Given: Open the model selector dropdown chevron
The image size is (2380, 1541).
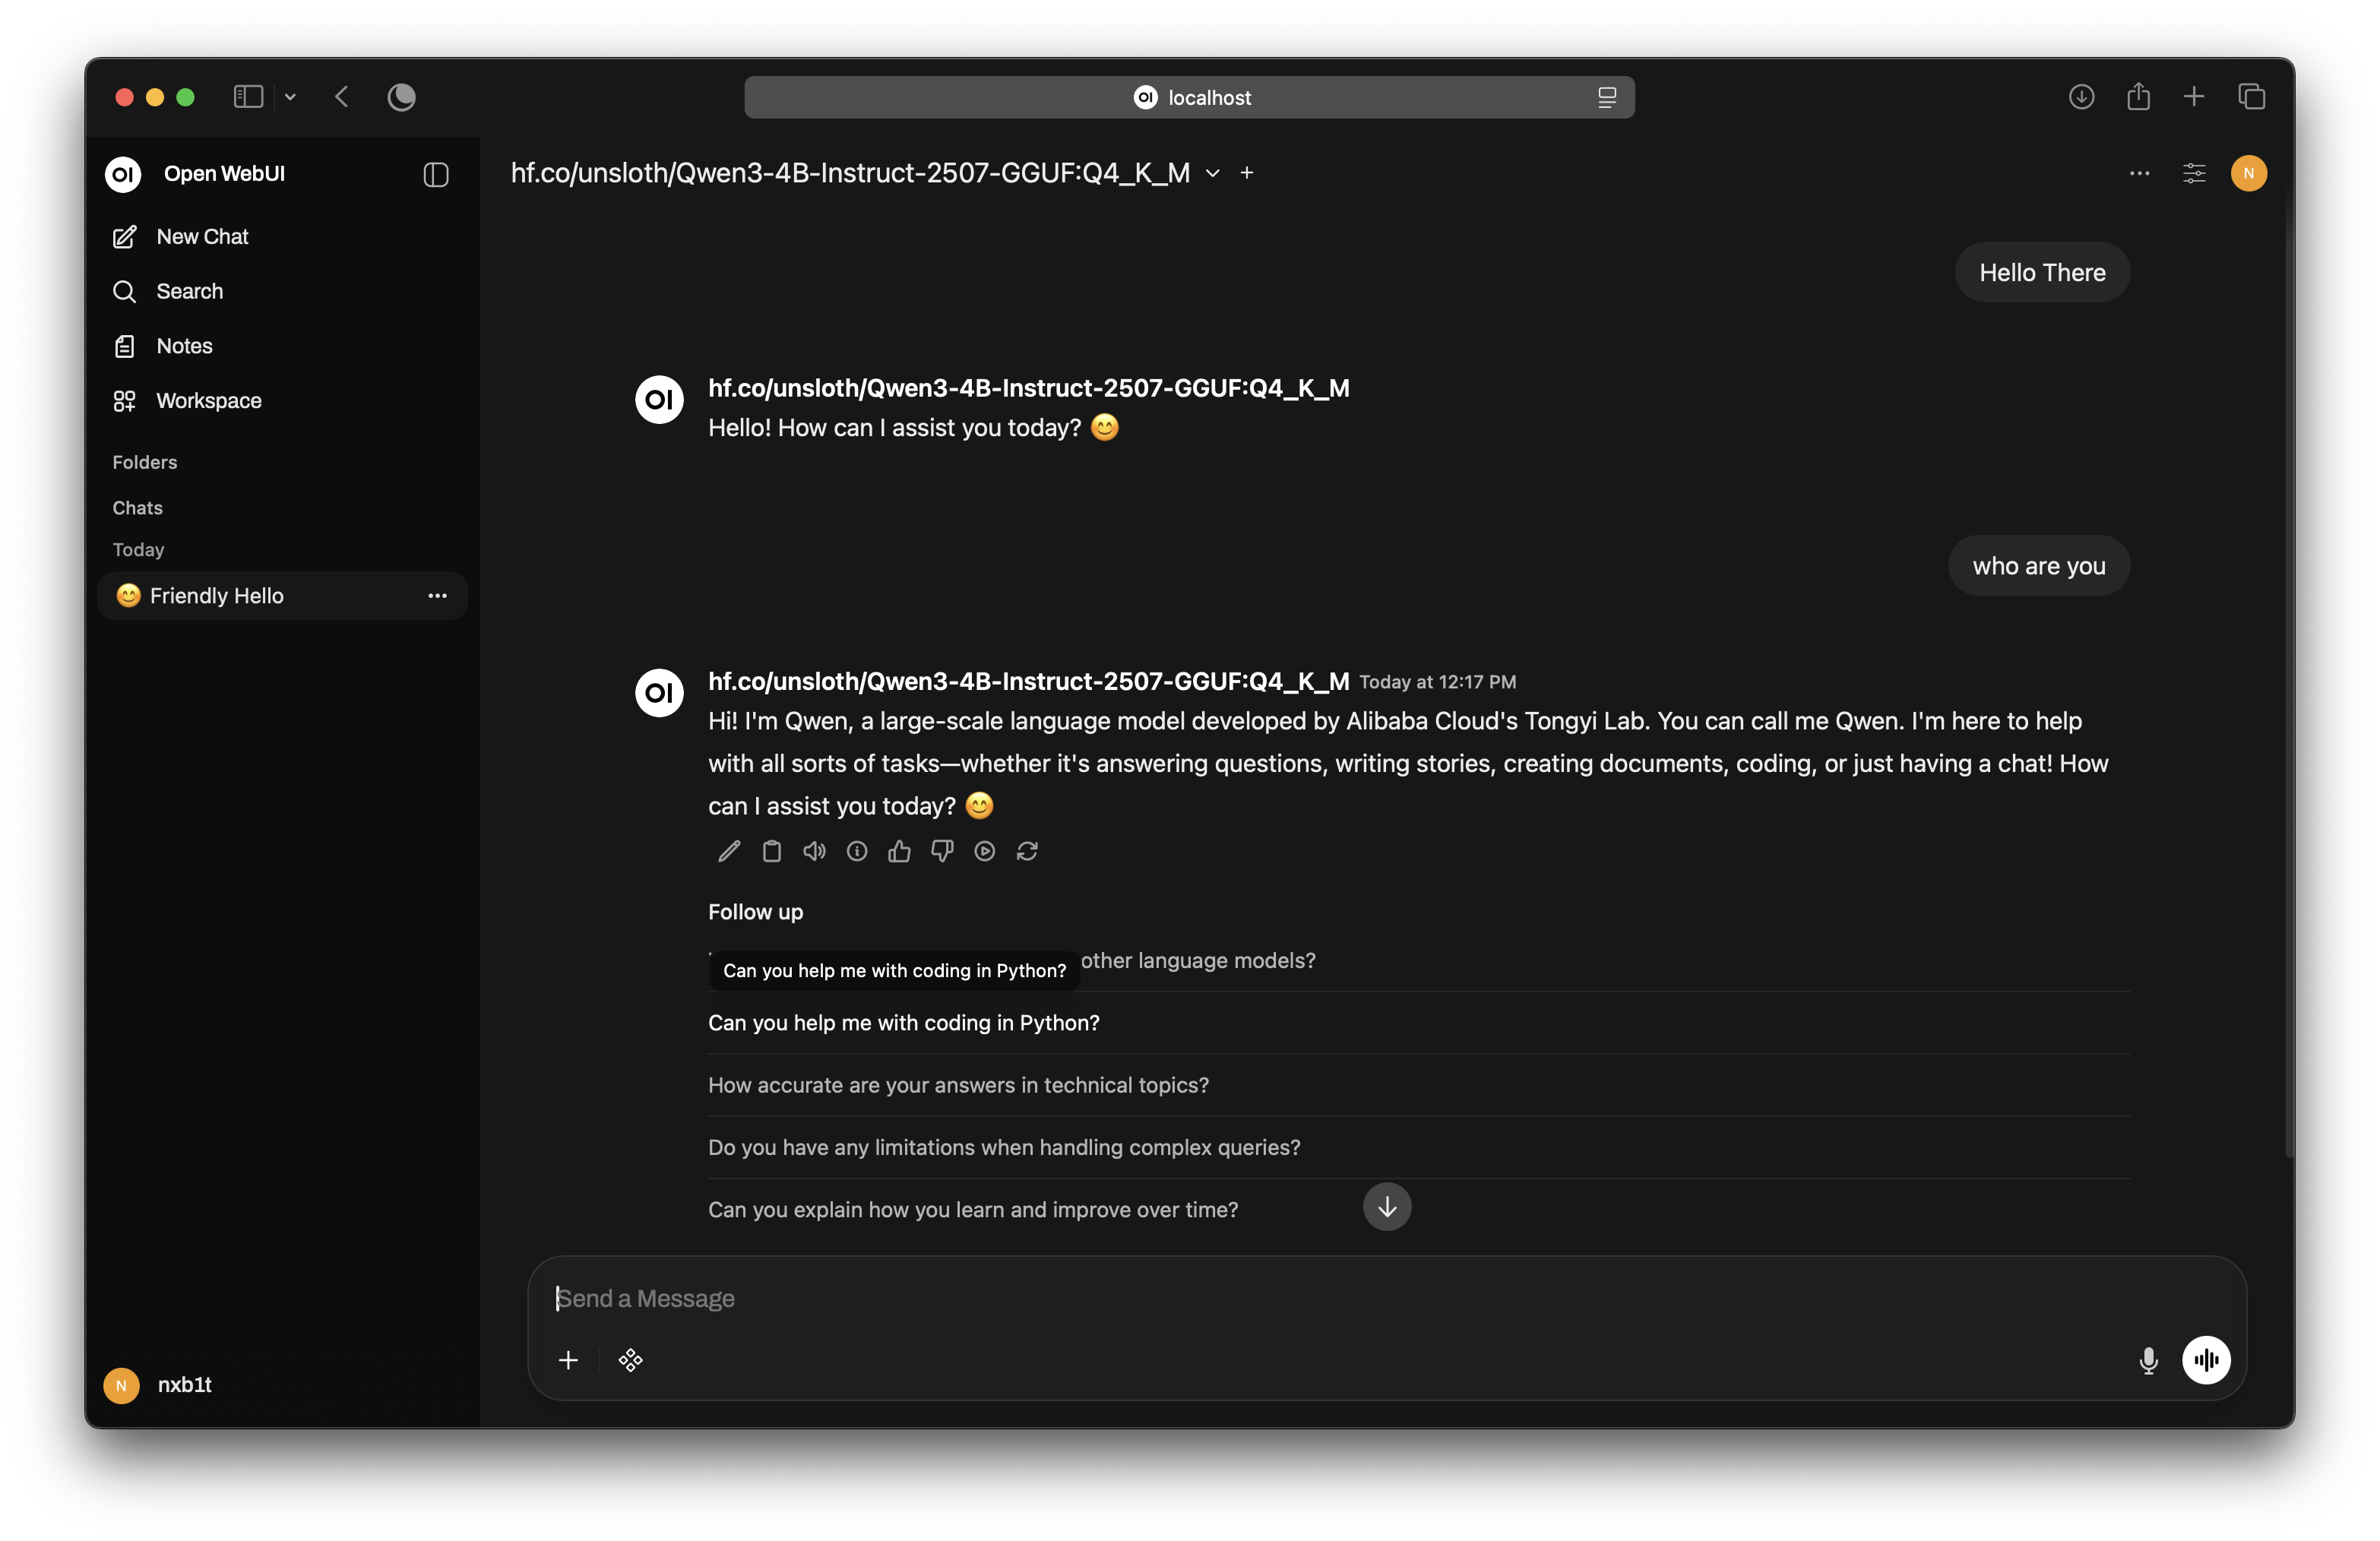Looking at the screenshot, I should [x=1213, y=172].
